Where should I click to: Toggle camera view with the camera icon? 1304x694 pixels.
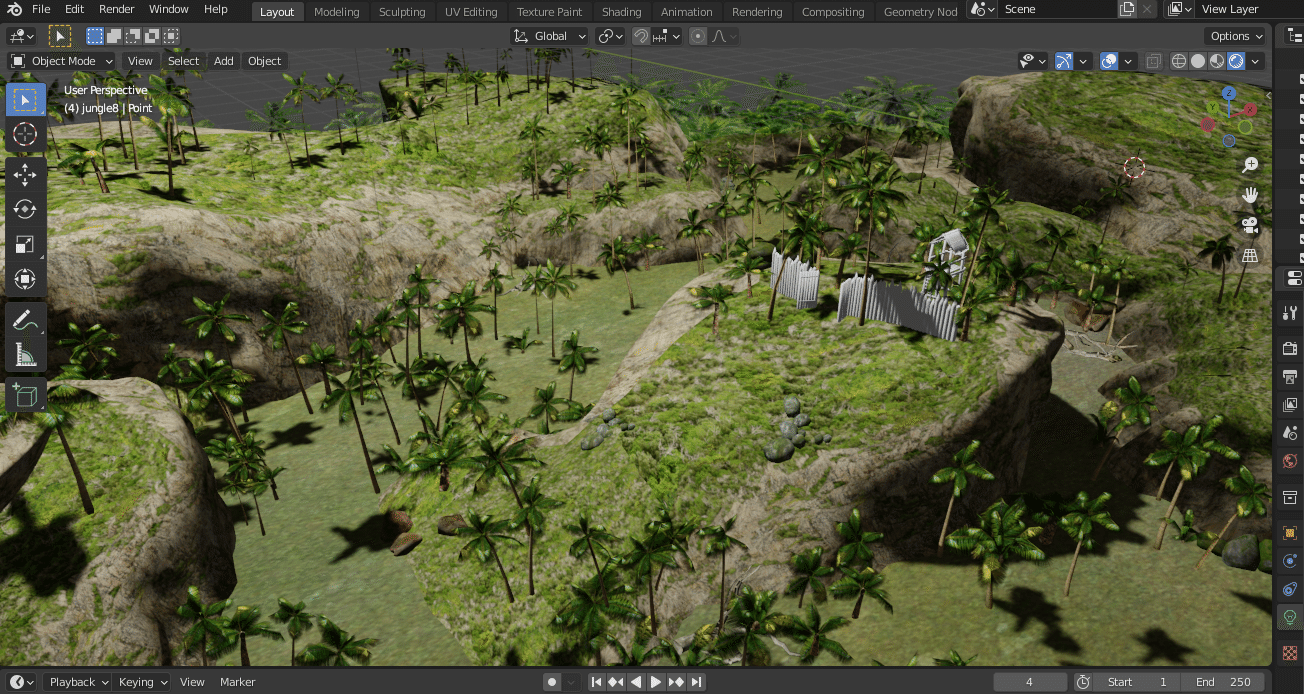coord(1250,225)
